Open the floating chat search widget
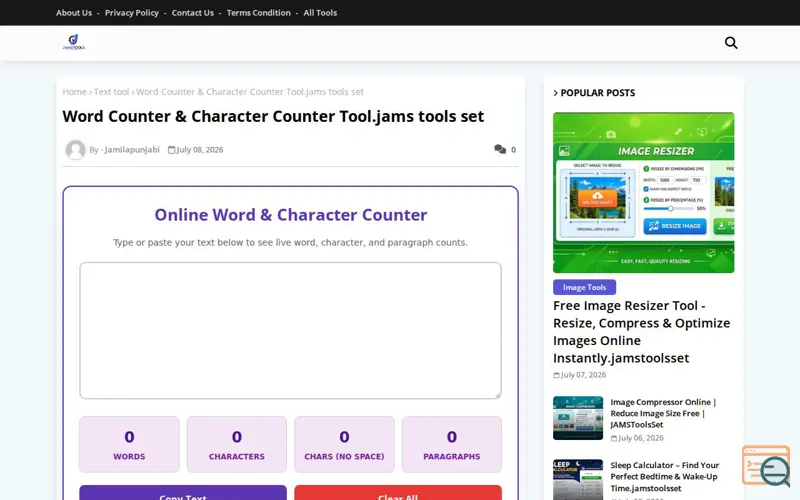 click(x=766, y=466)
